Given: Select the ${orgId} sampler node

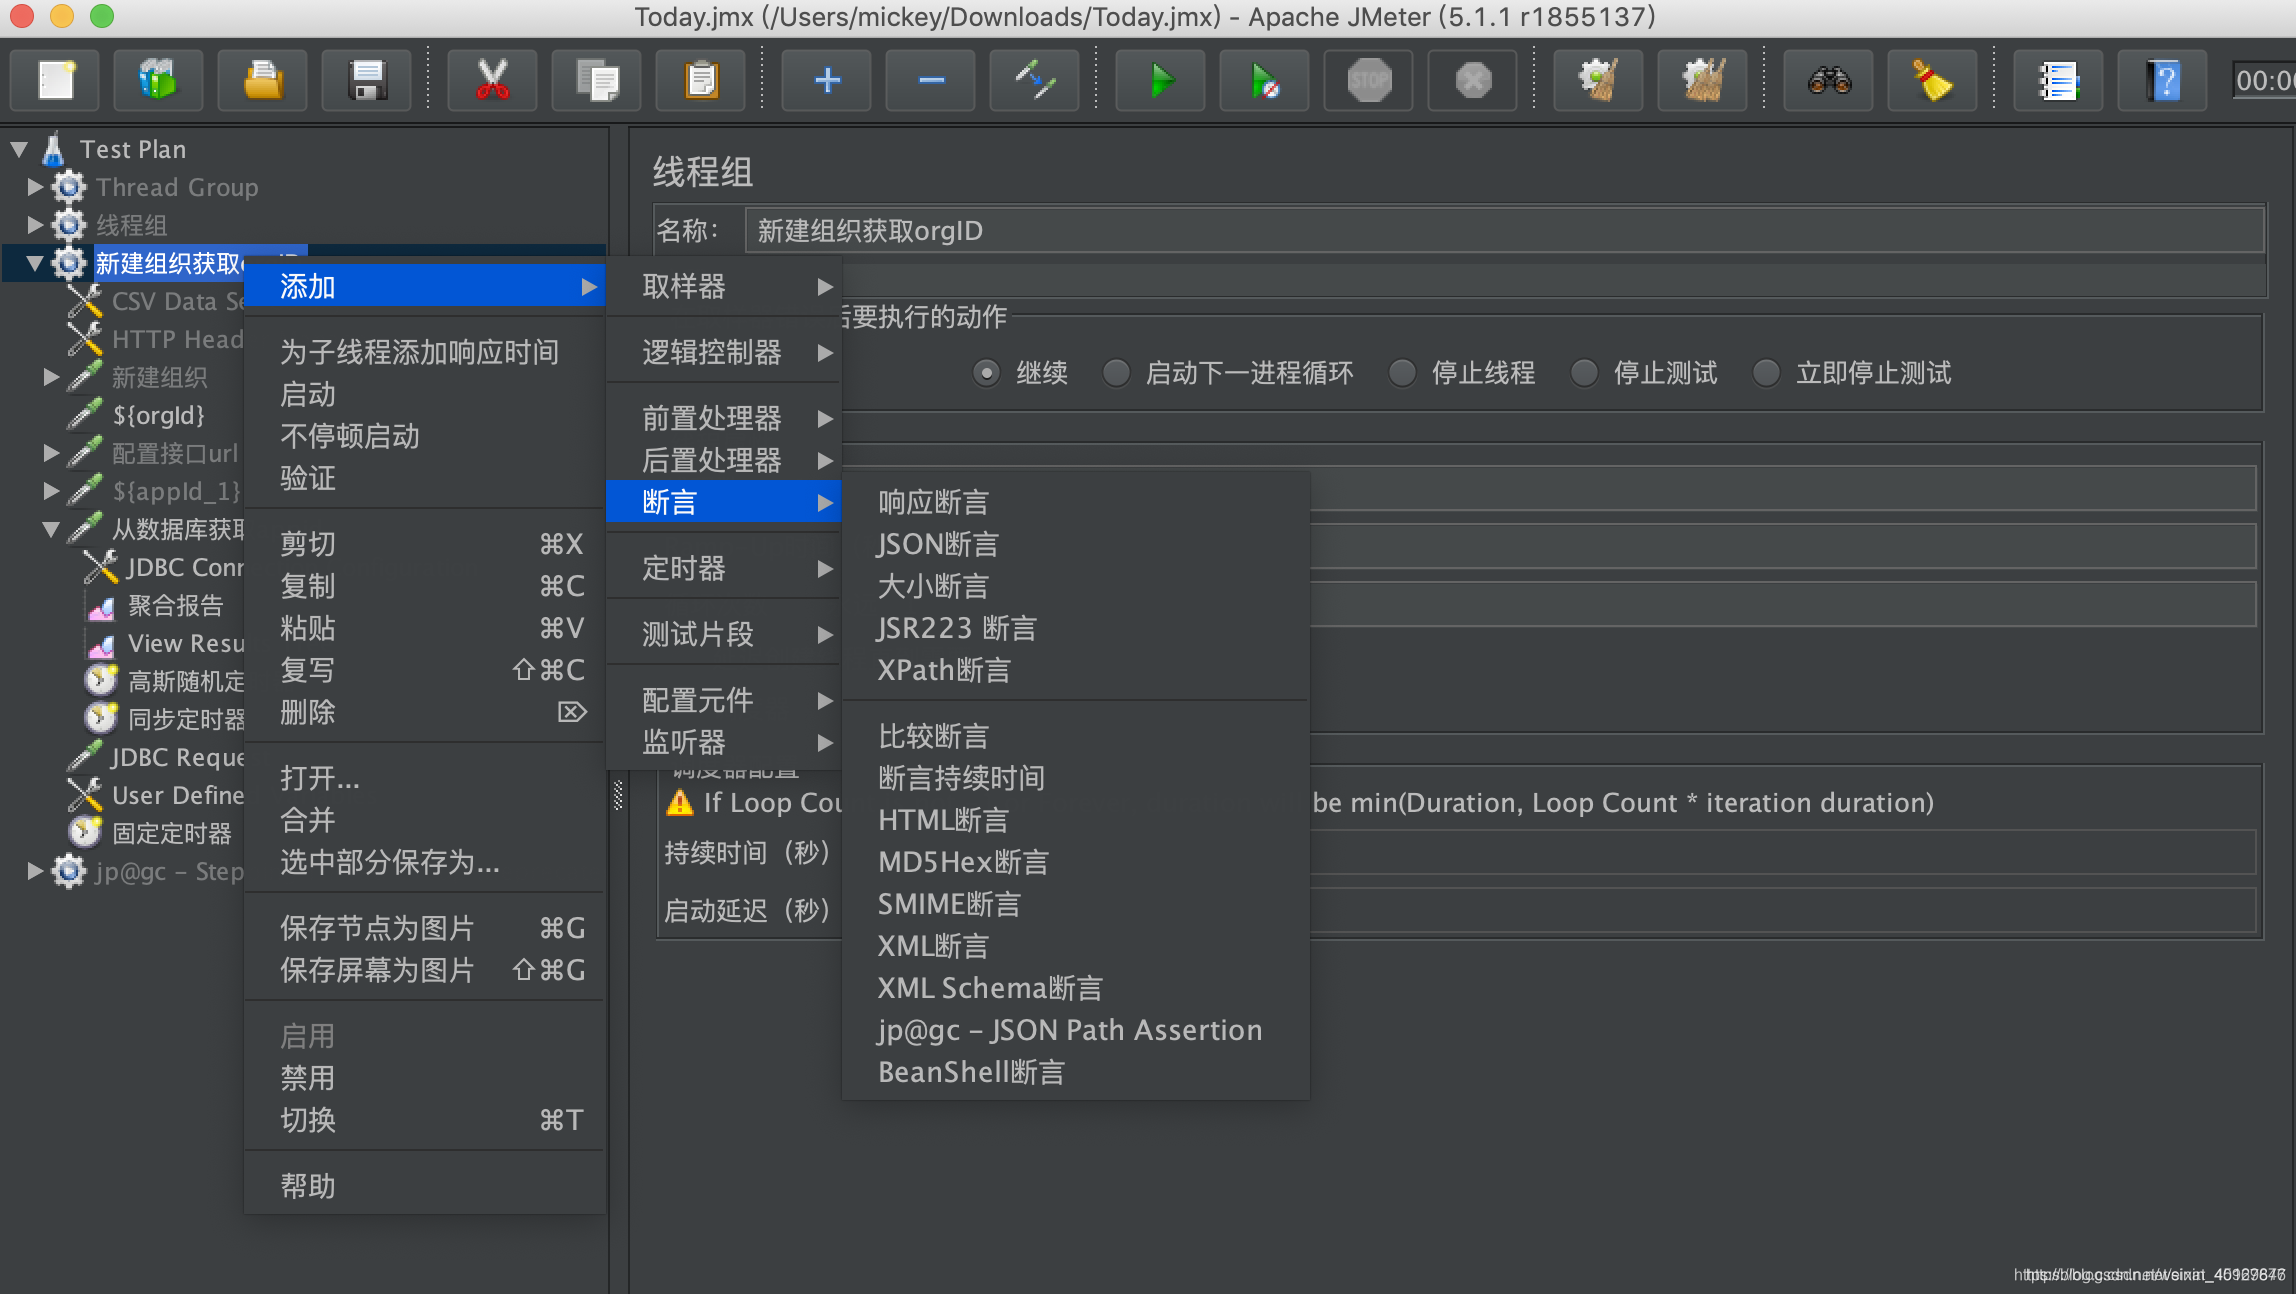Looking at the screenshot, I should click(158, 415).
